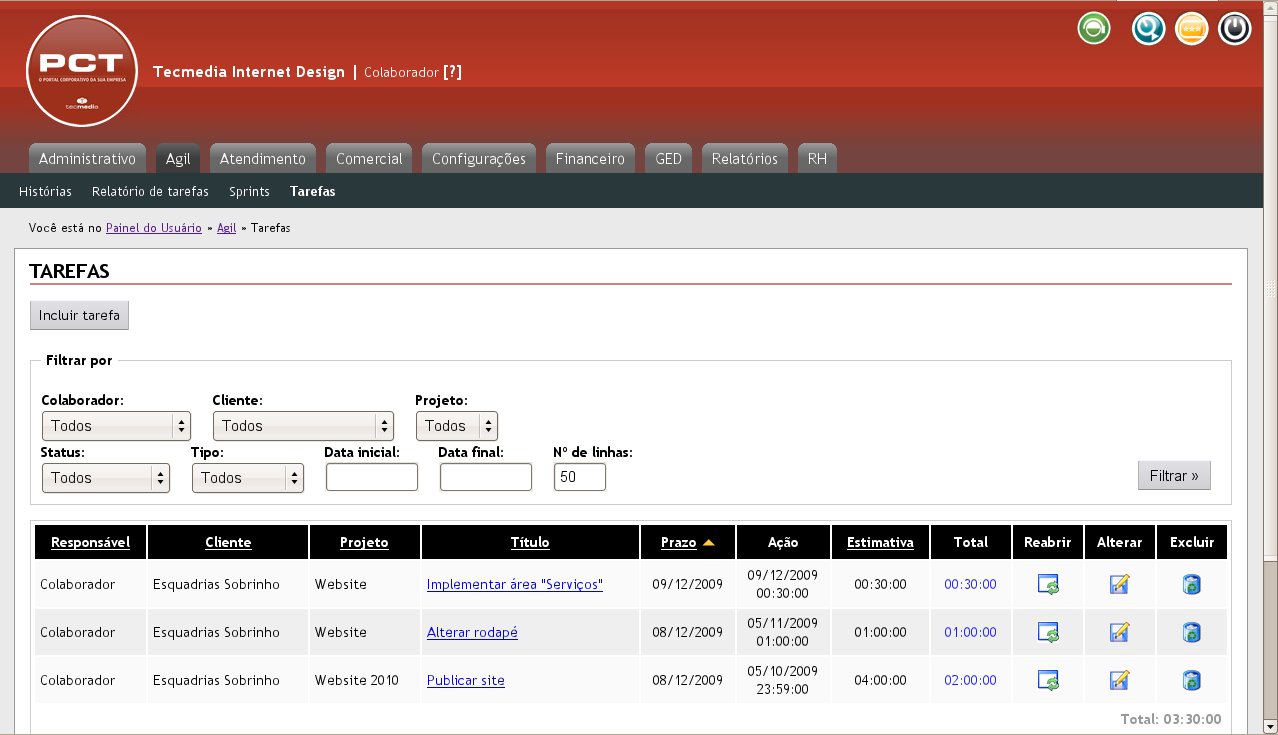Sort the table by Prazo column
Viewport: 1278px width, 735px height.
(x=679, y=542)
